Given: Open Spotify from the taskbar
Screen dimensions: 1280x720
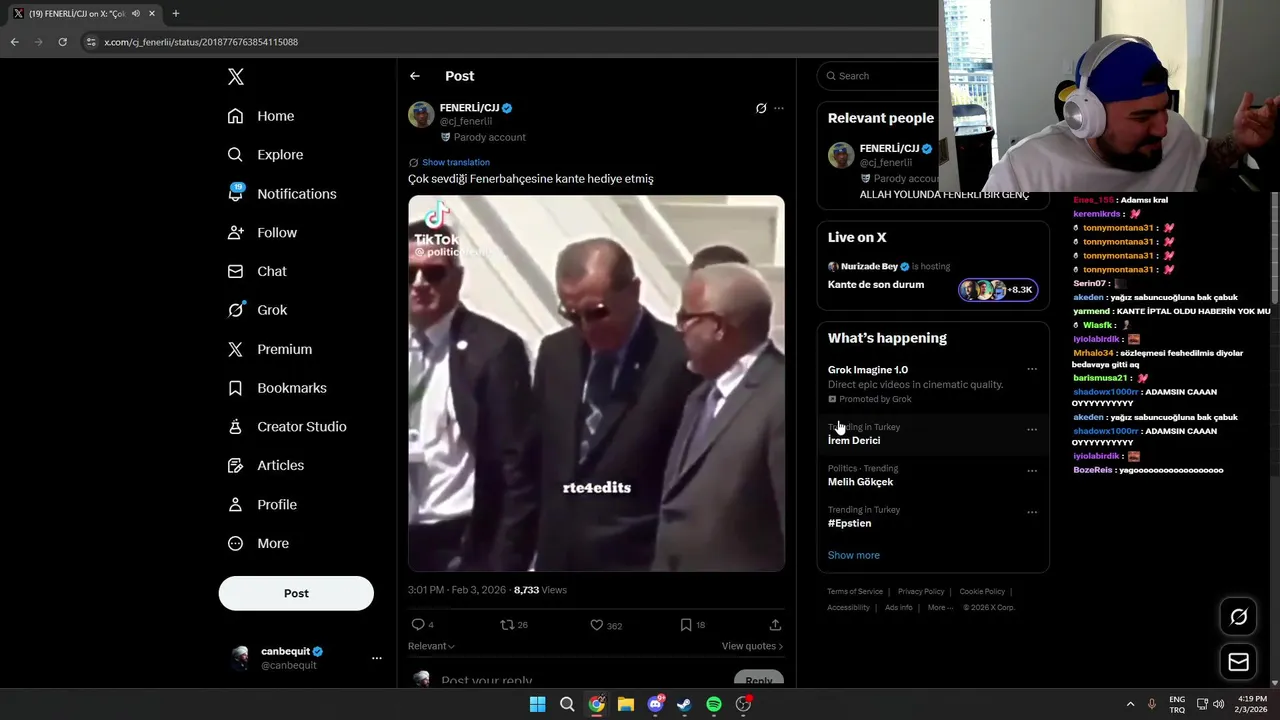Looking at the screenshot, I should 714,704.
